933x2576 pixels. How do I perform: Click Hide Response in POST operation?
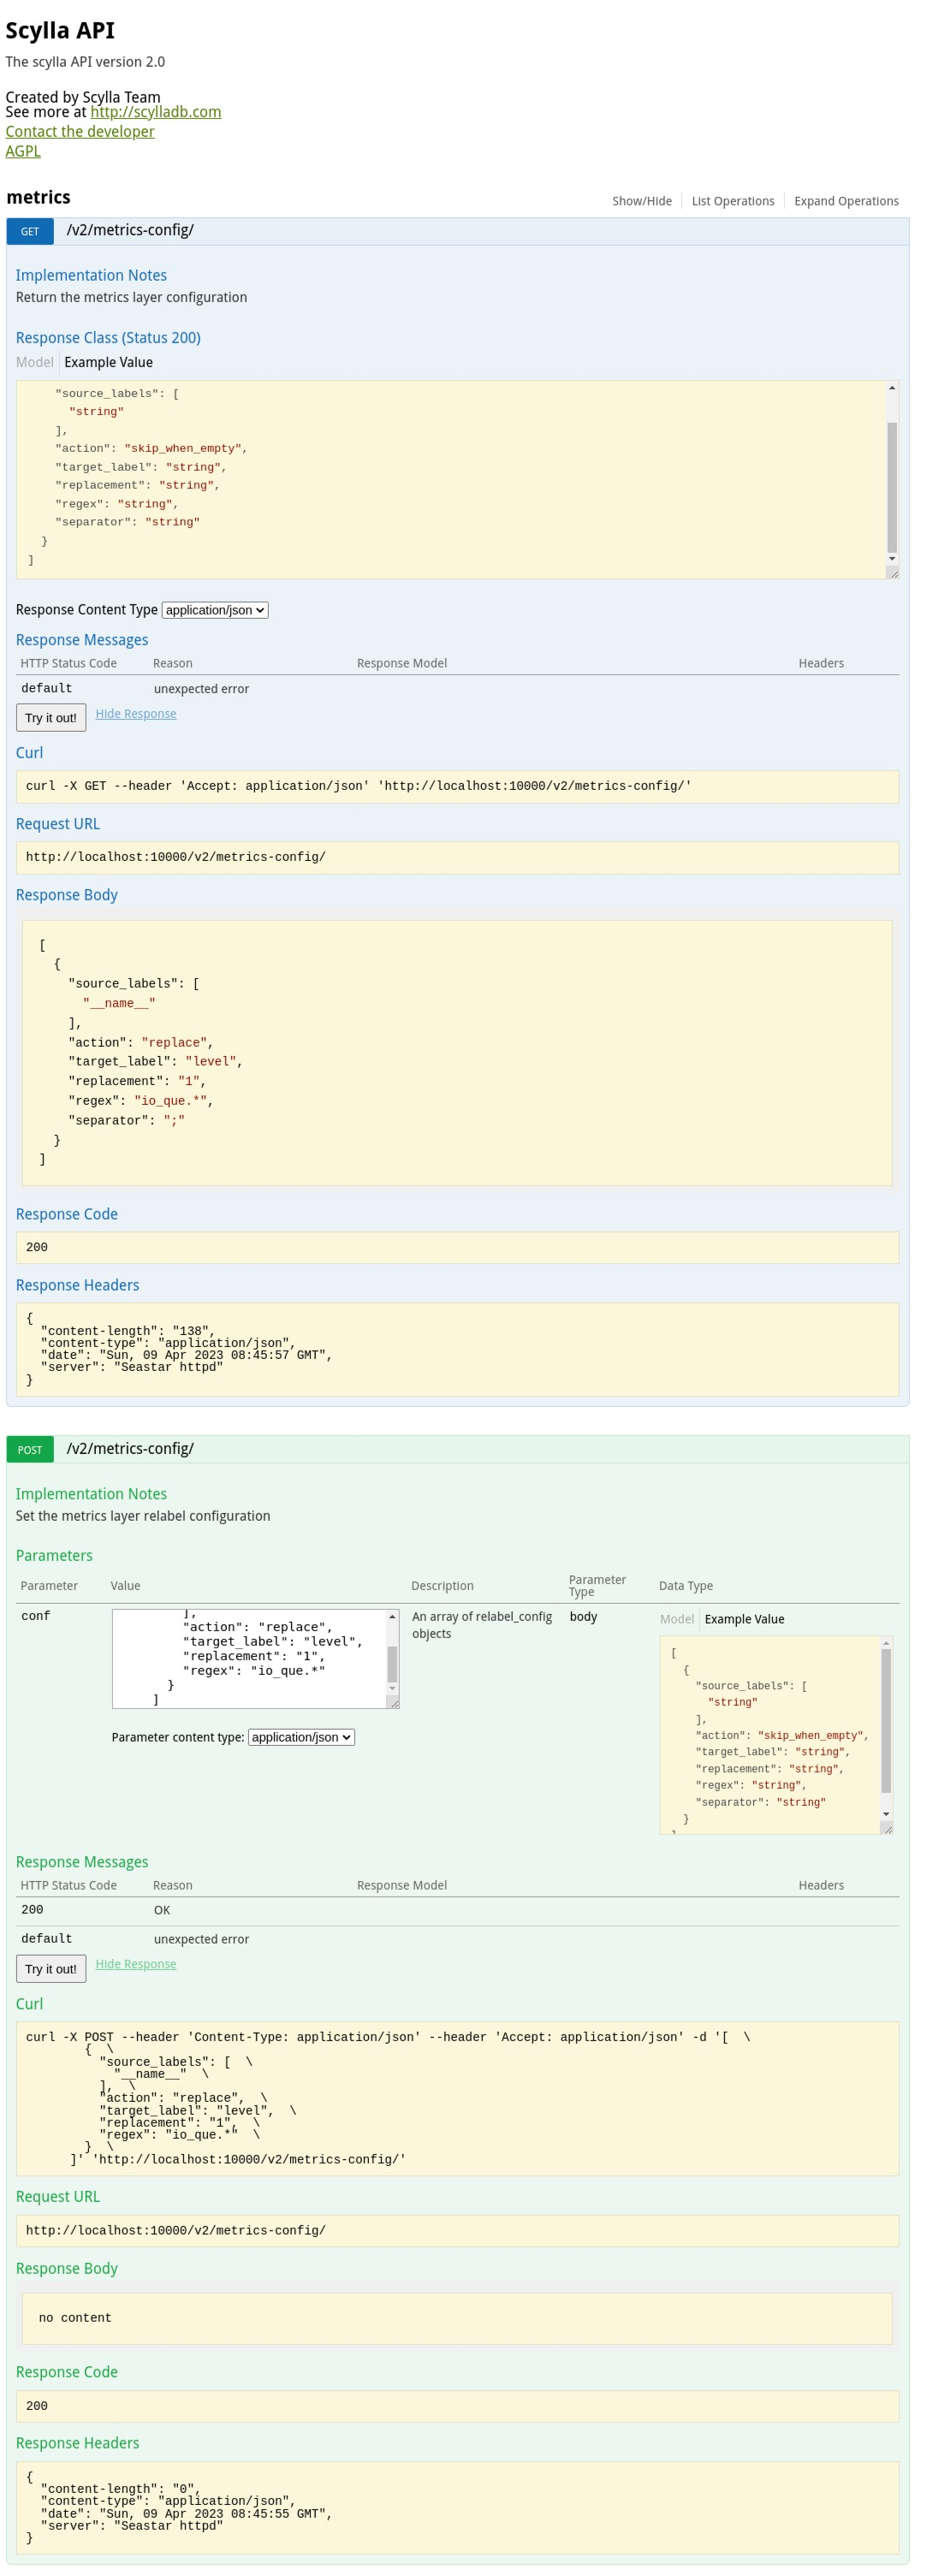136,1964
